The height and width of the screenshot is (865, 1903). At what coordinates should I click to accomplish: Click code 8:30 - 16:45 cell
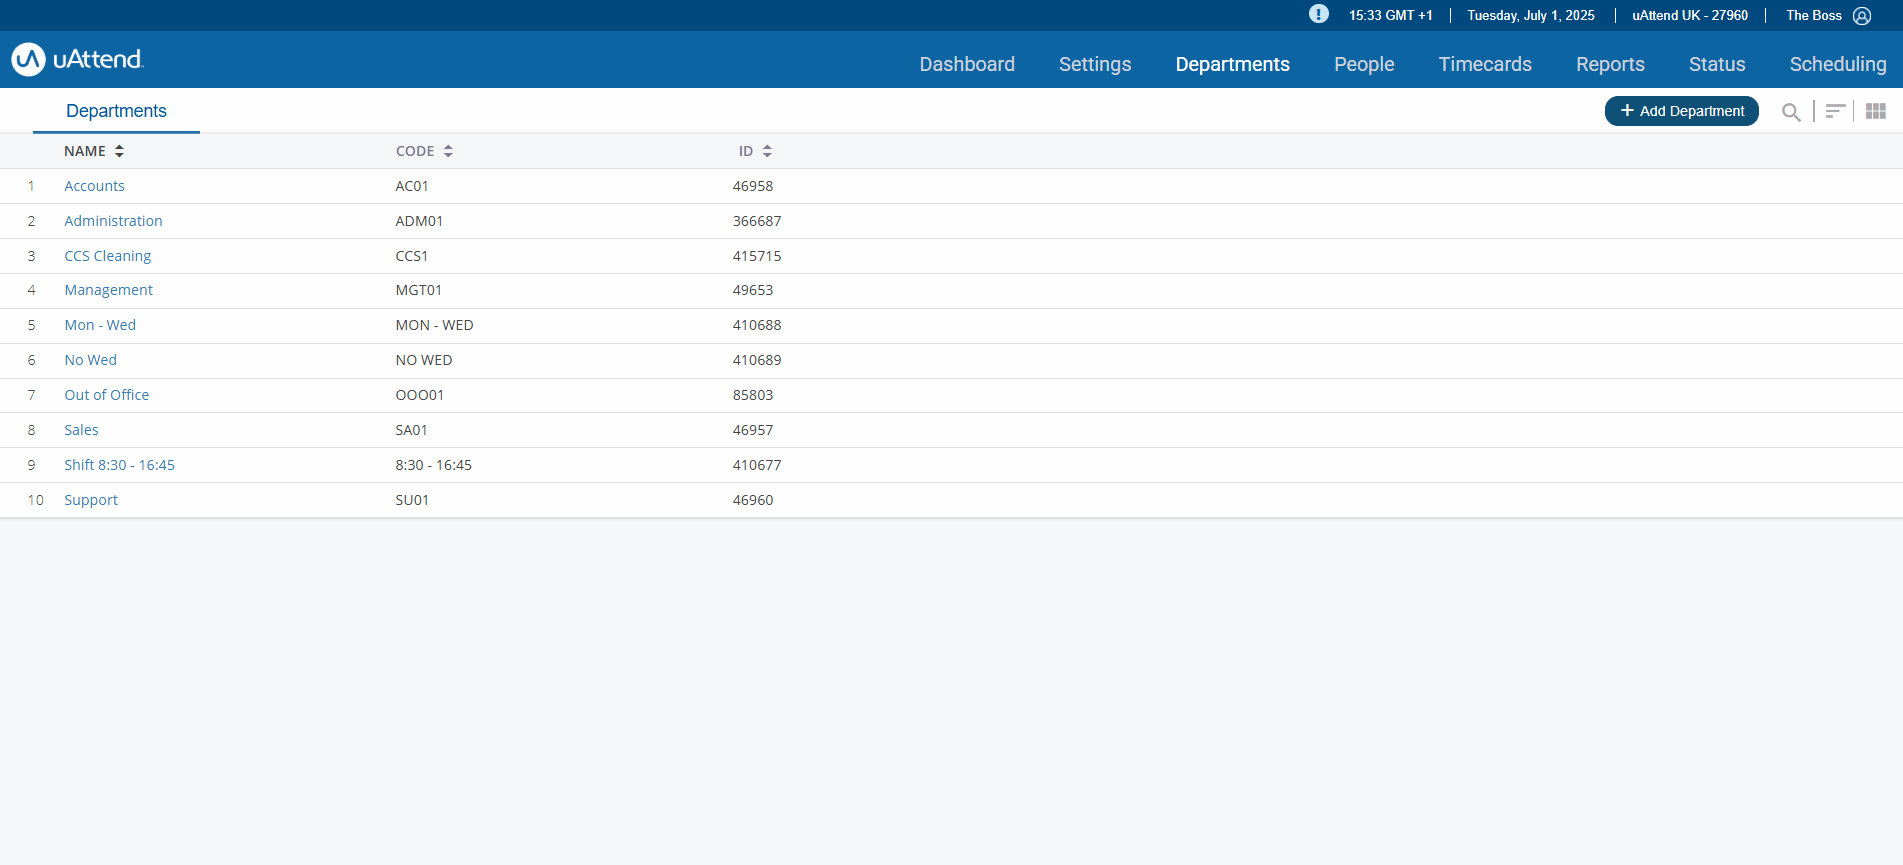pos(433,465)
